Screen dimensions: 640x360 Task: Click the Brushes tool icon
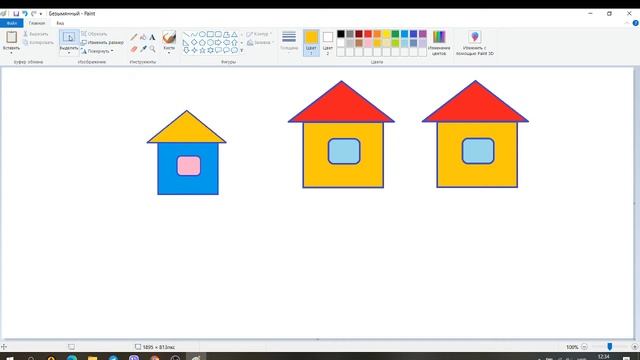point(169,38)
